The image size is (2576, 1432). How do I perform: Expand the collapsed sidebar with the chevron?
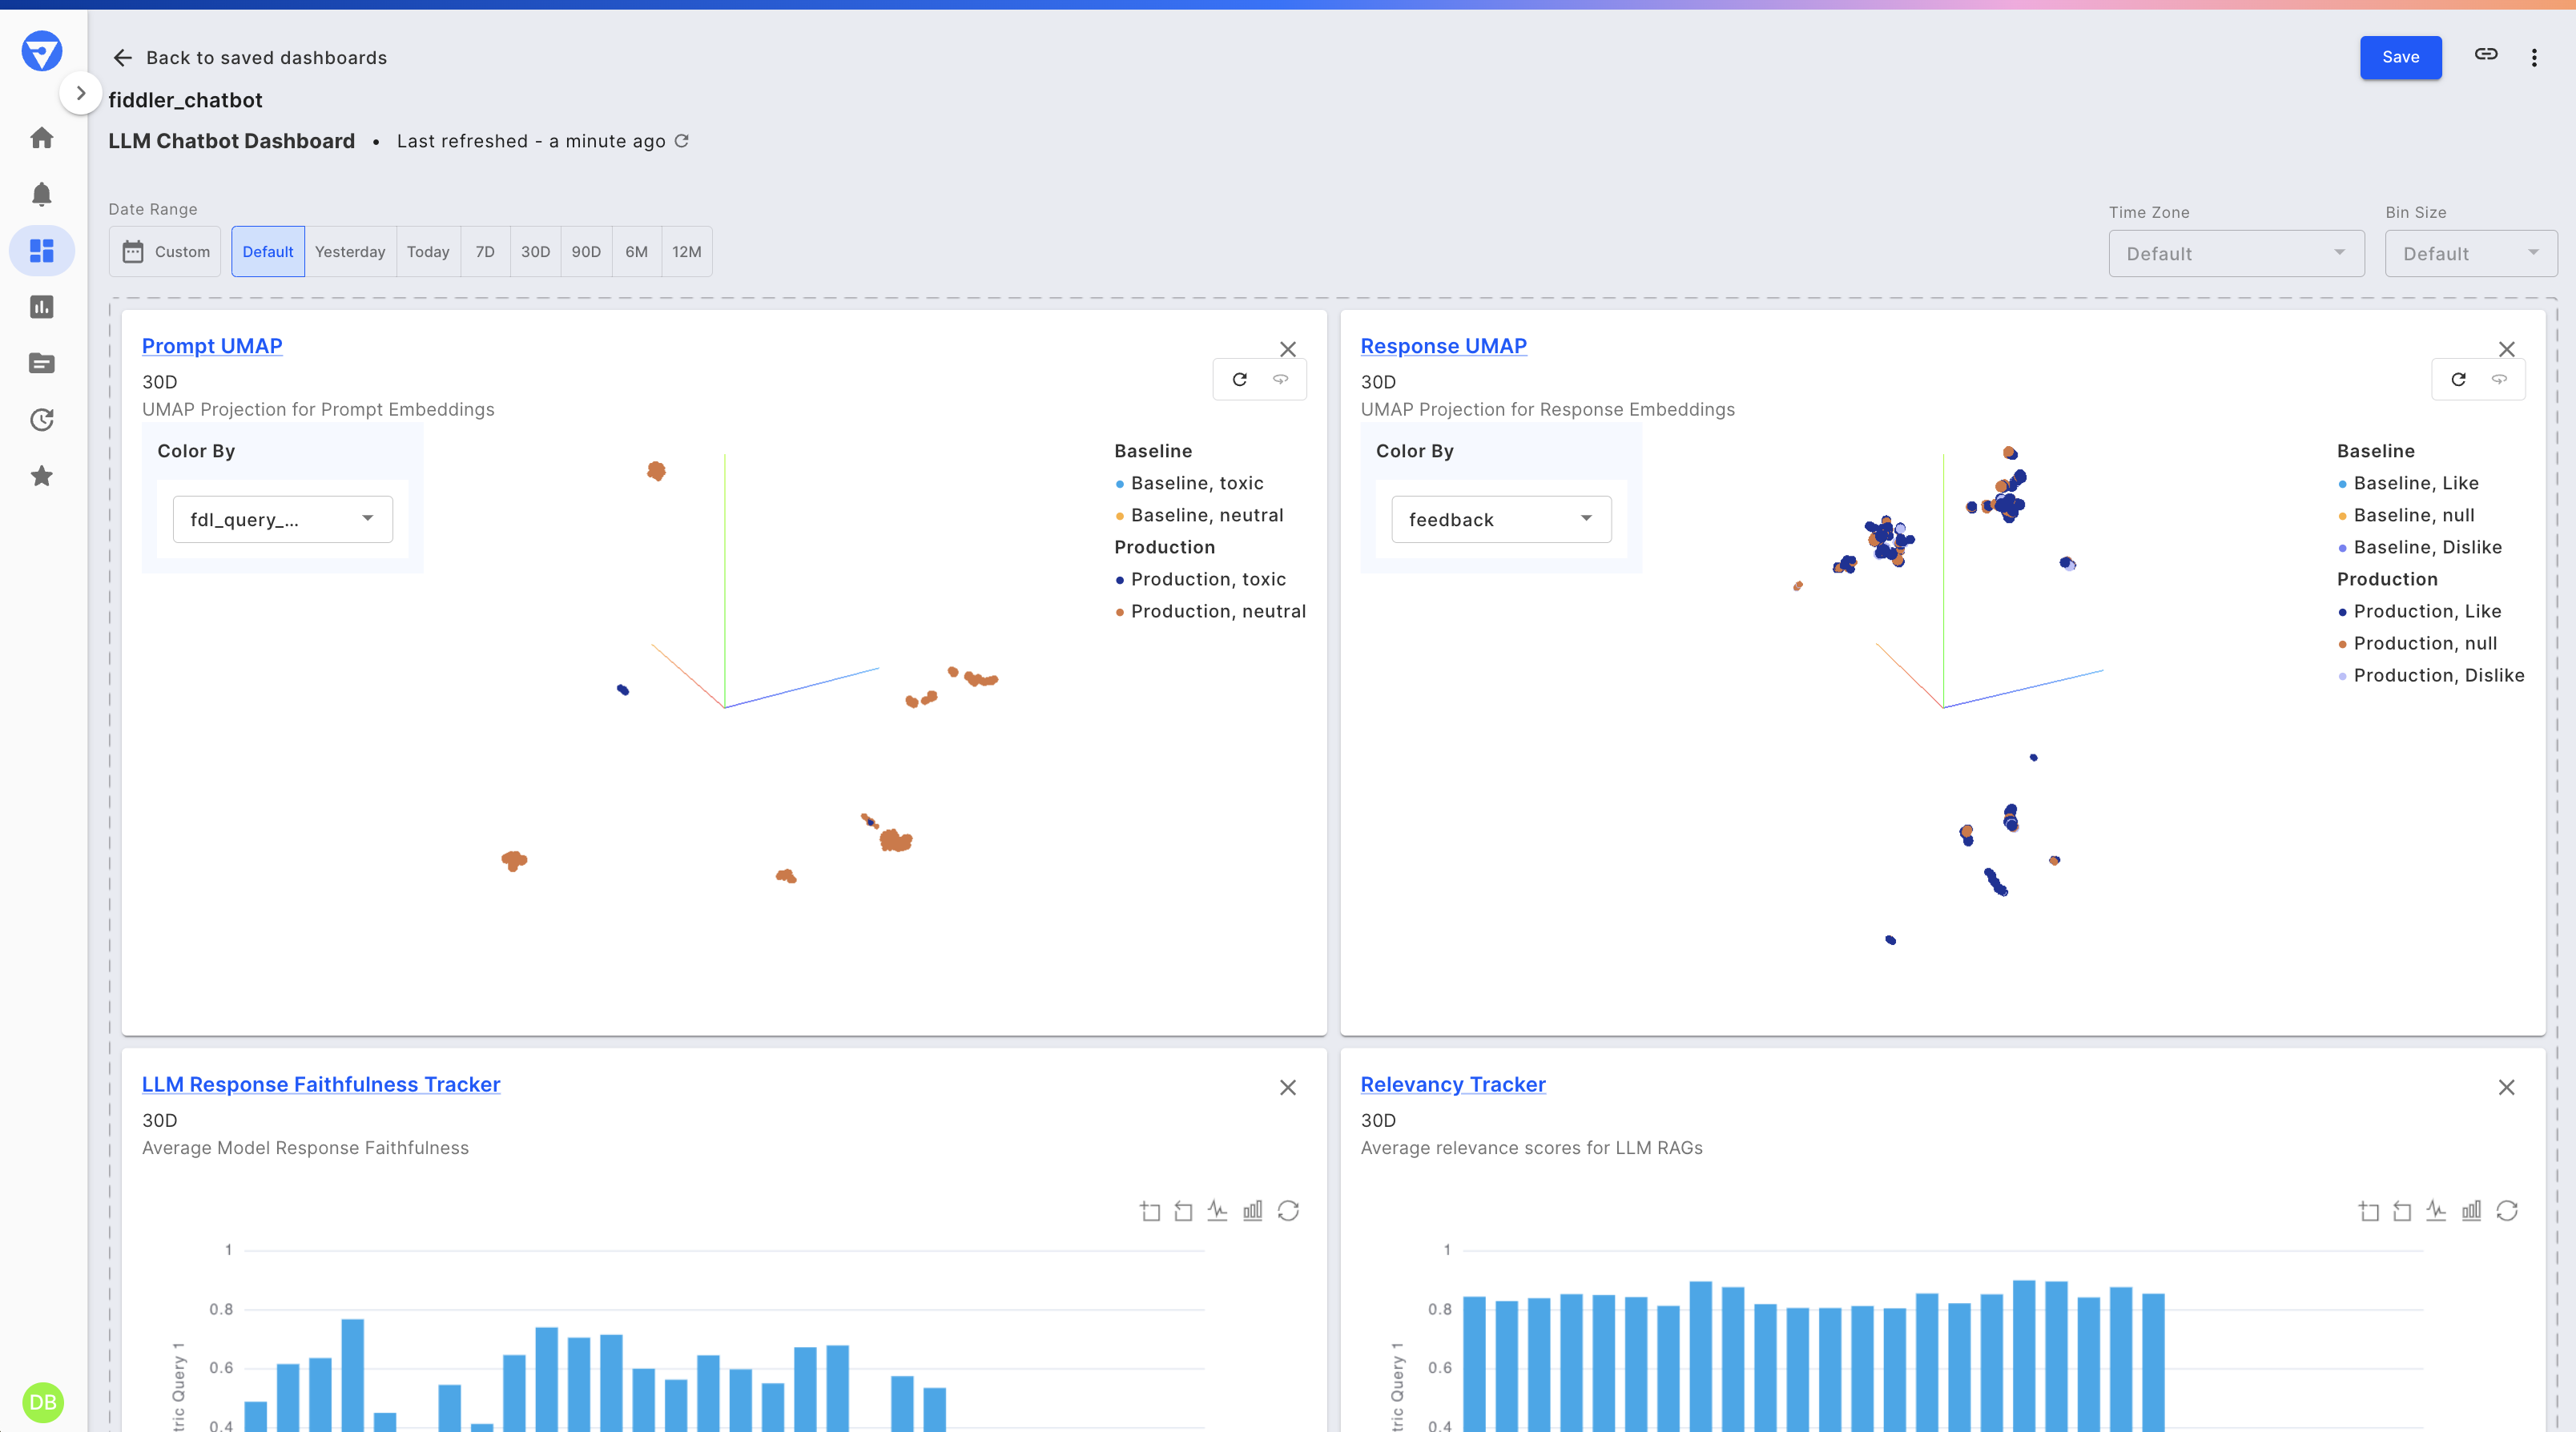[x=80, y=93]
